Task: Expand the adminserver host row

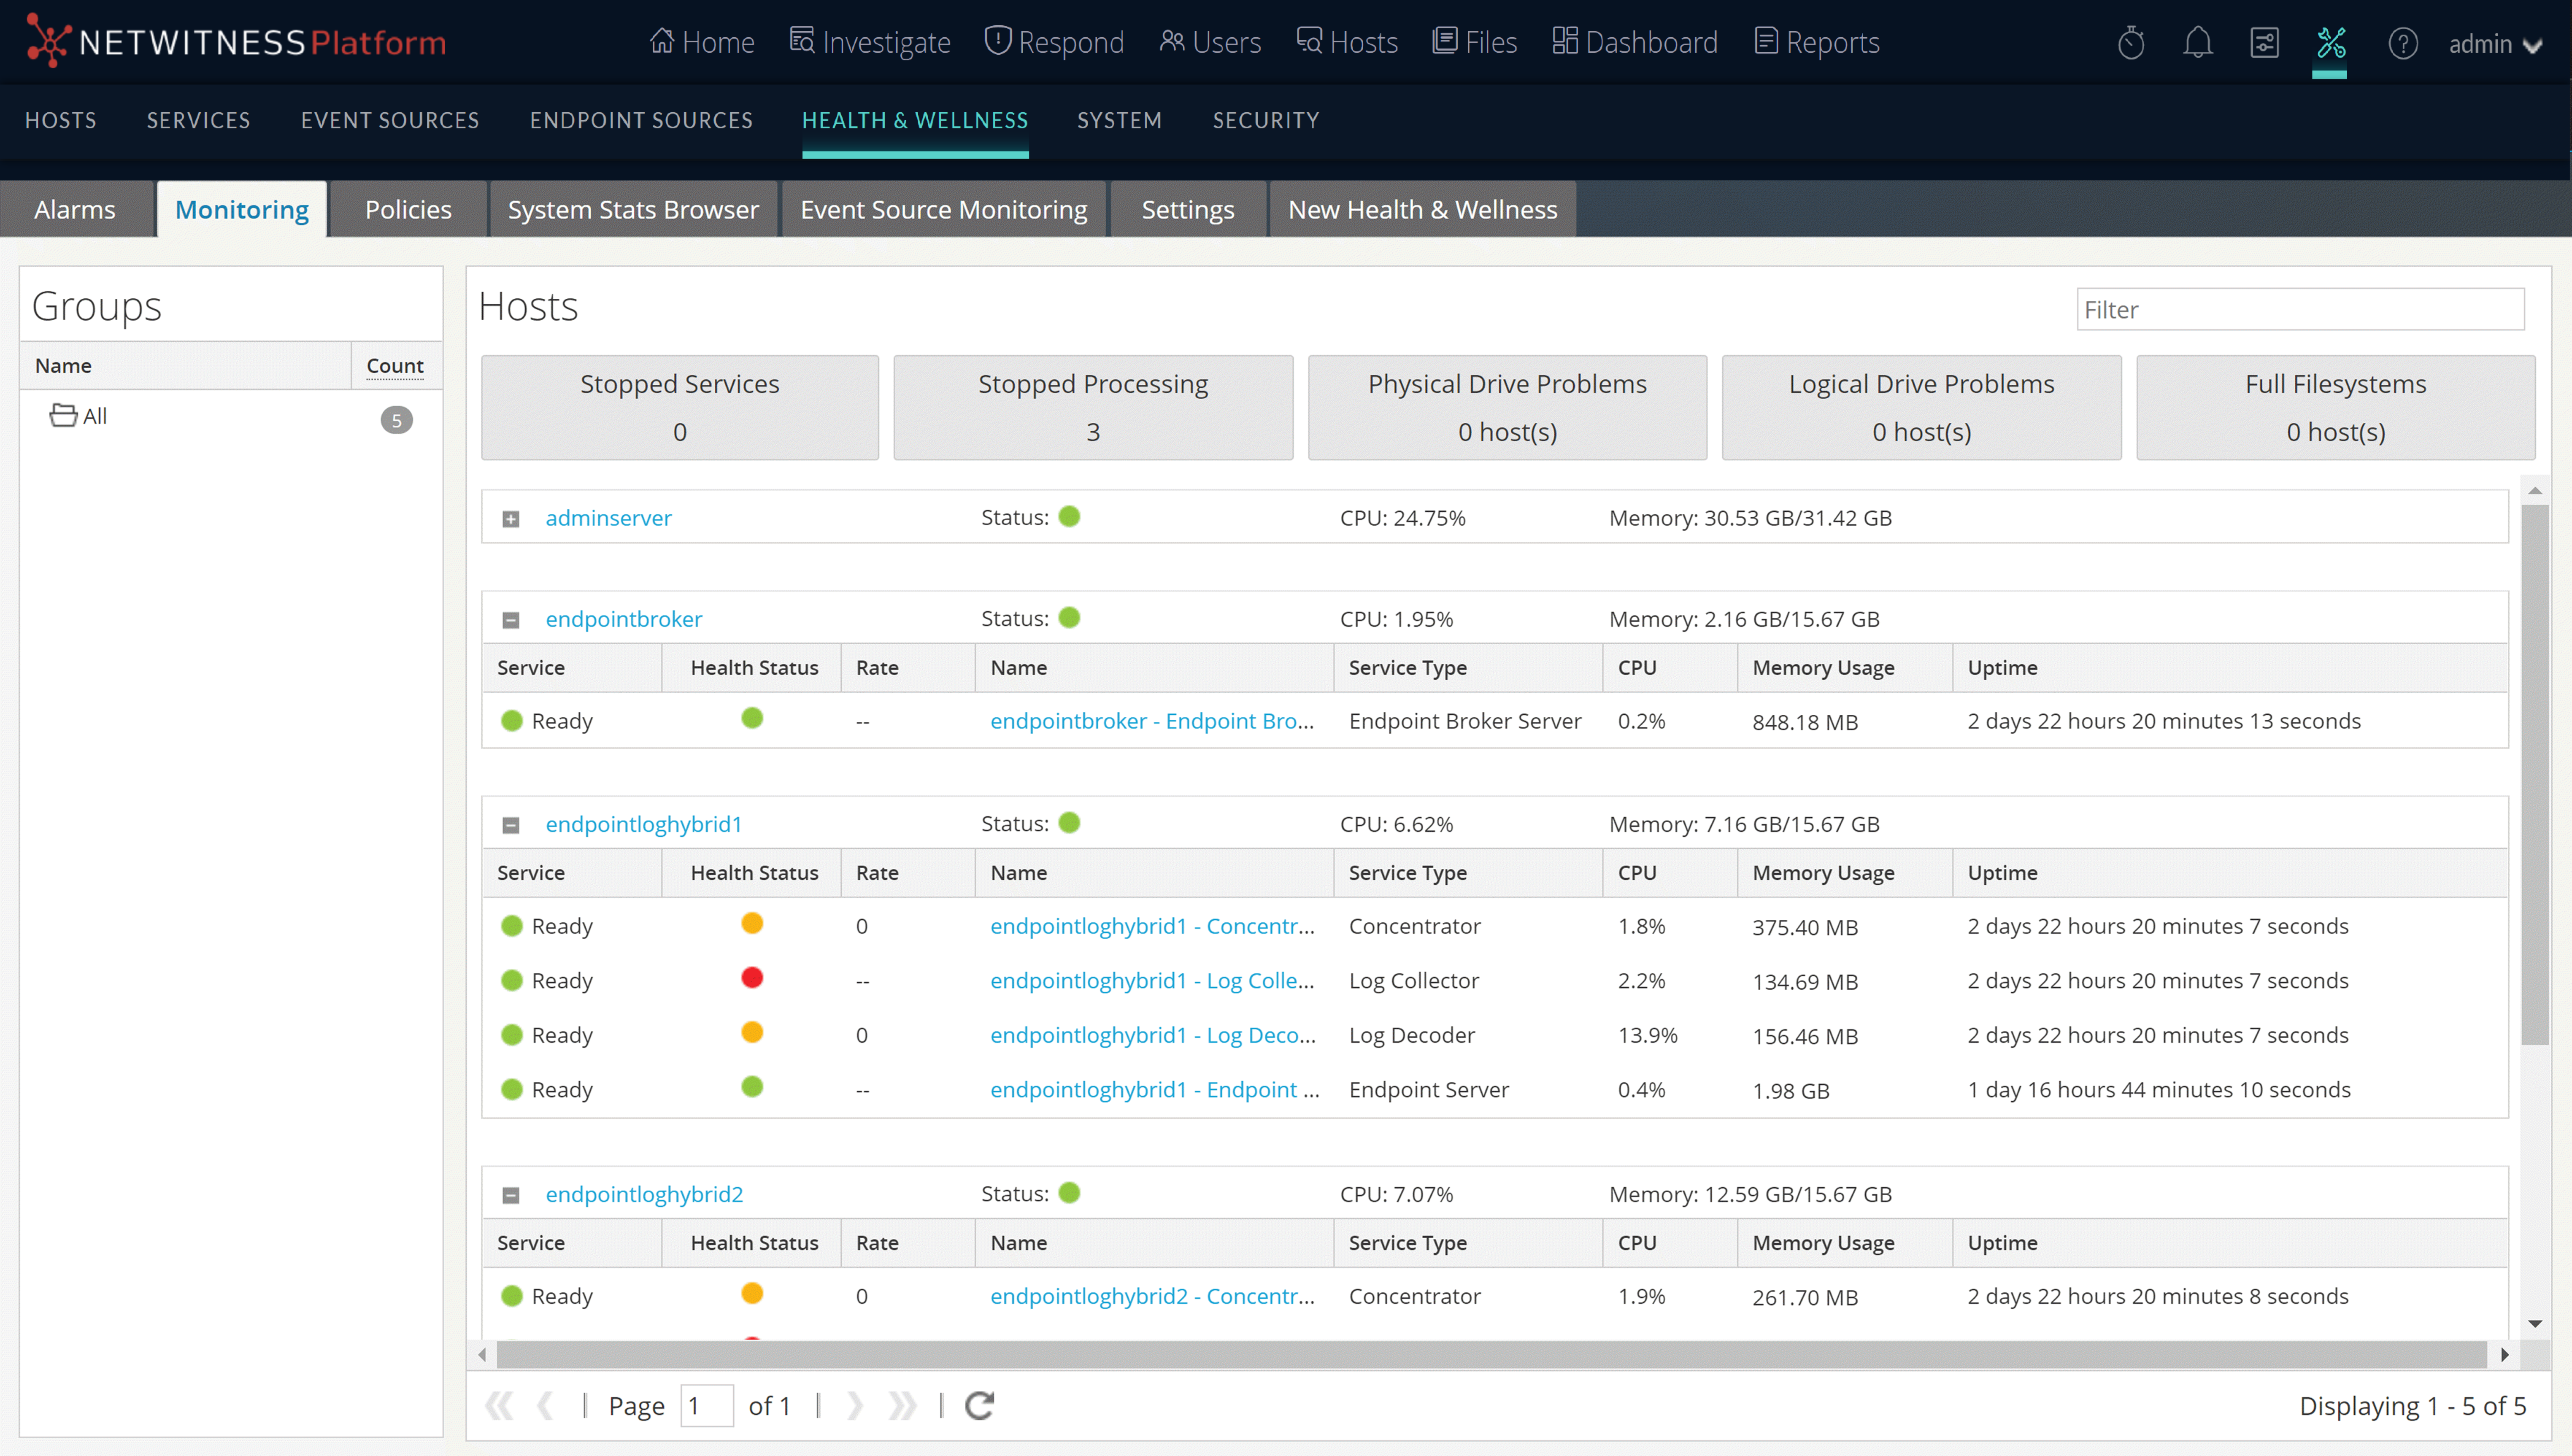Action: click(x=511, y=519)
